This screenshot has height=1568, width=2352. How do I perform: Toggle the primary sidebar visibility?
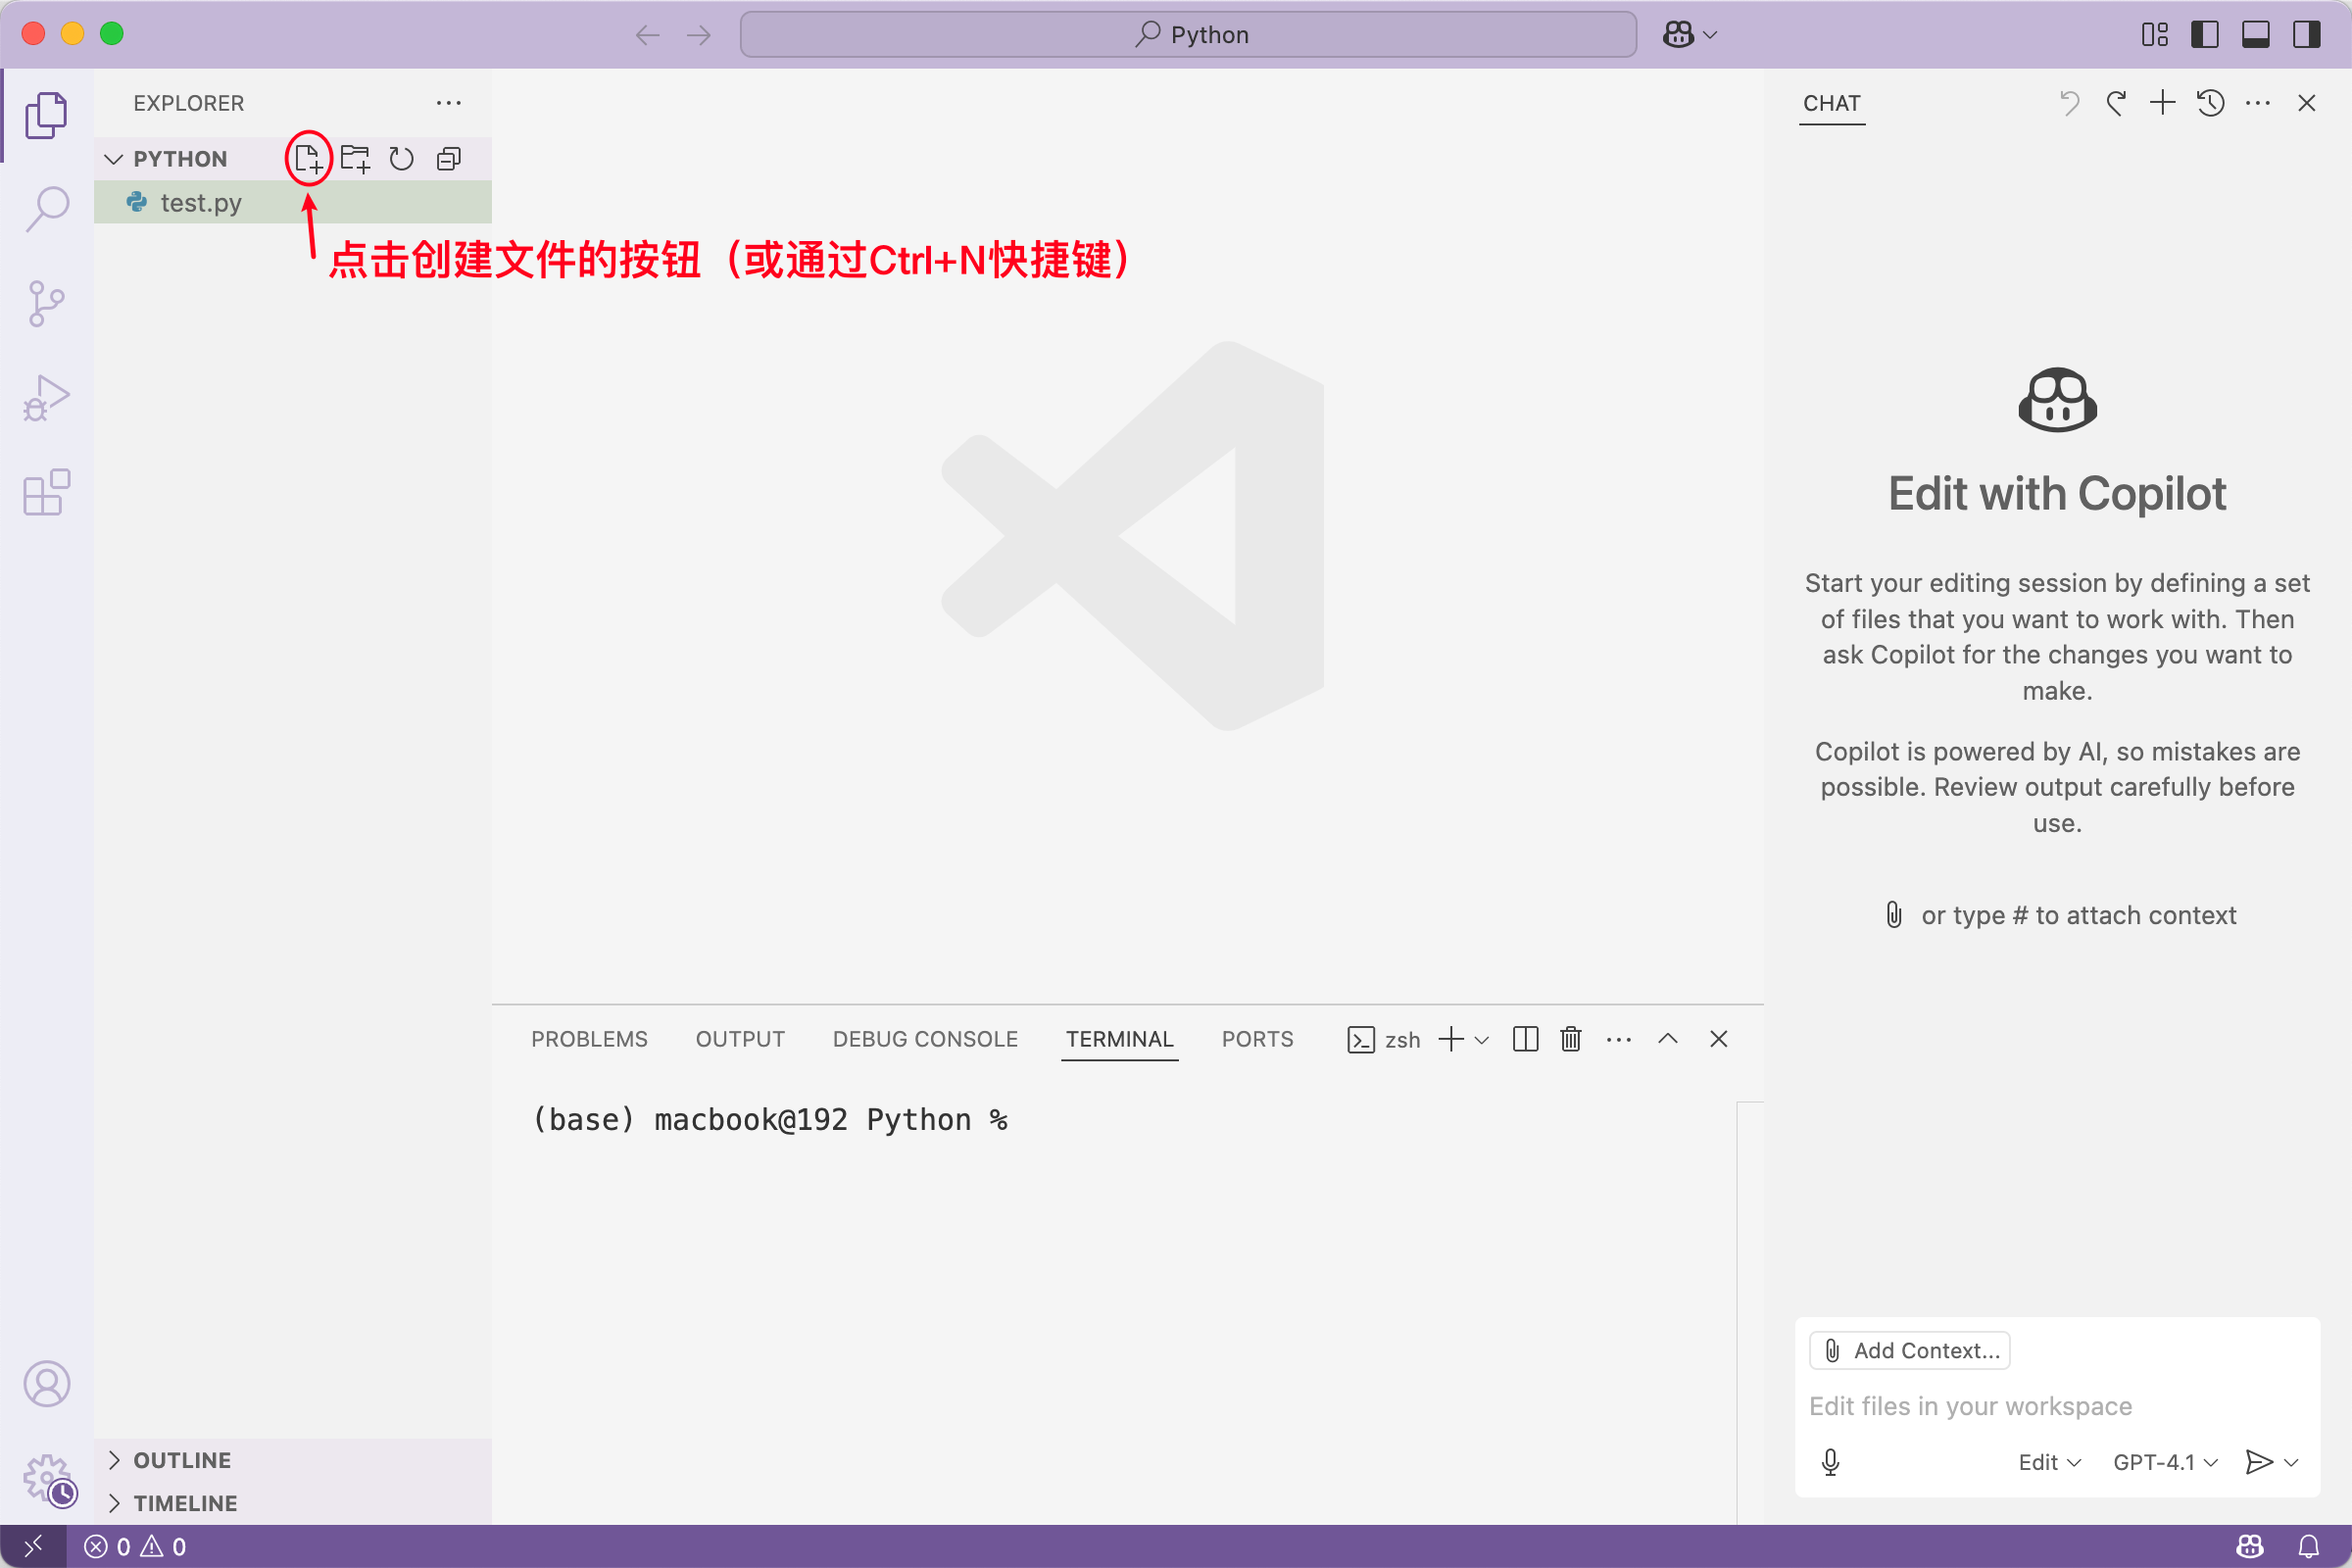(2204, 33)
